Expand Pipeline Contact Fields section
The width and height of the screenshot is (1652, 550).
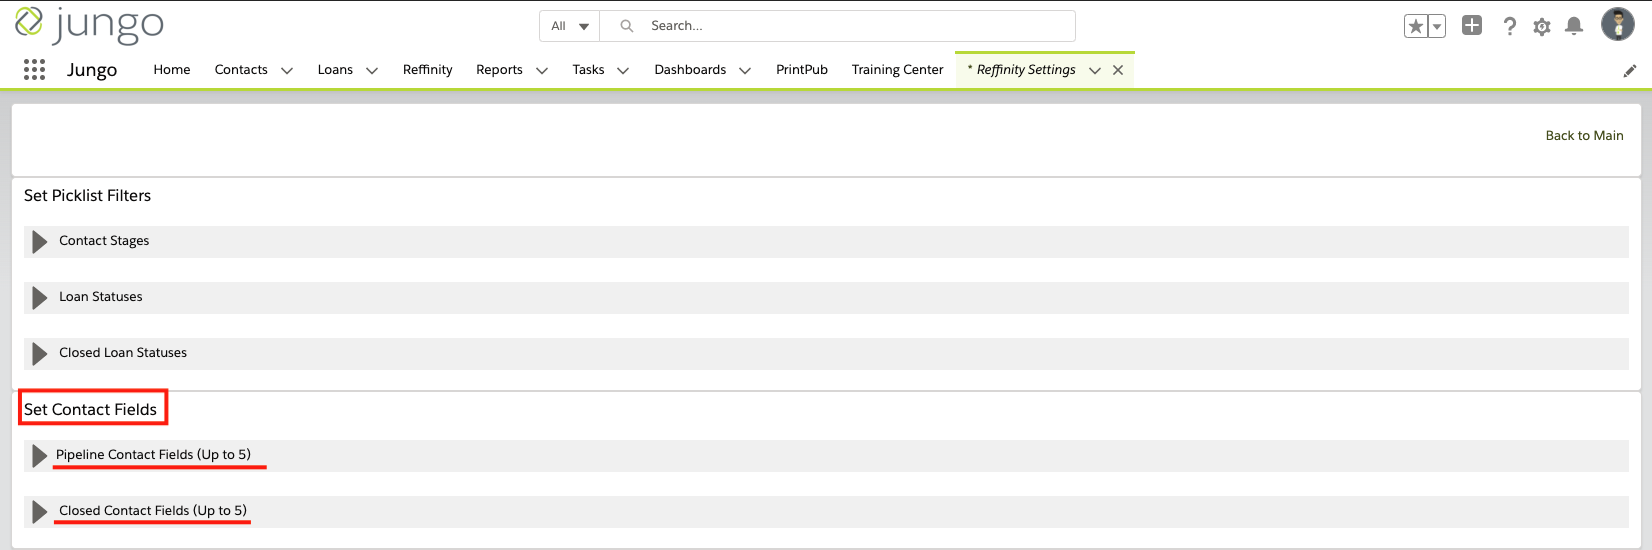40,456
